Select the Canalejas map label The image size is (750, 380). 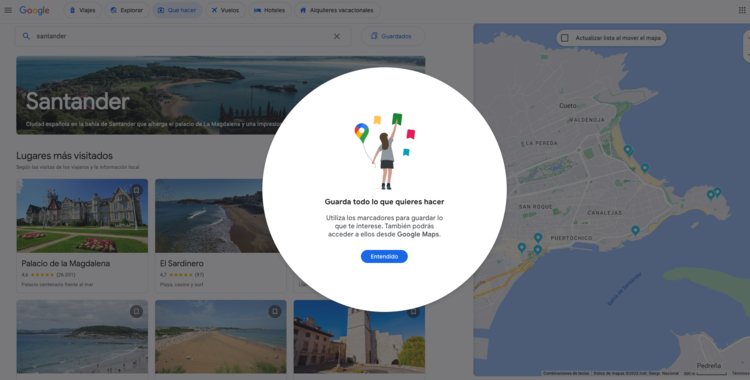pyautogui.click(x=605, y=213)
